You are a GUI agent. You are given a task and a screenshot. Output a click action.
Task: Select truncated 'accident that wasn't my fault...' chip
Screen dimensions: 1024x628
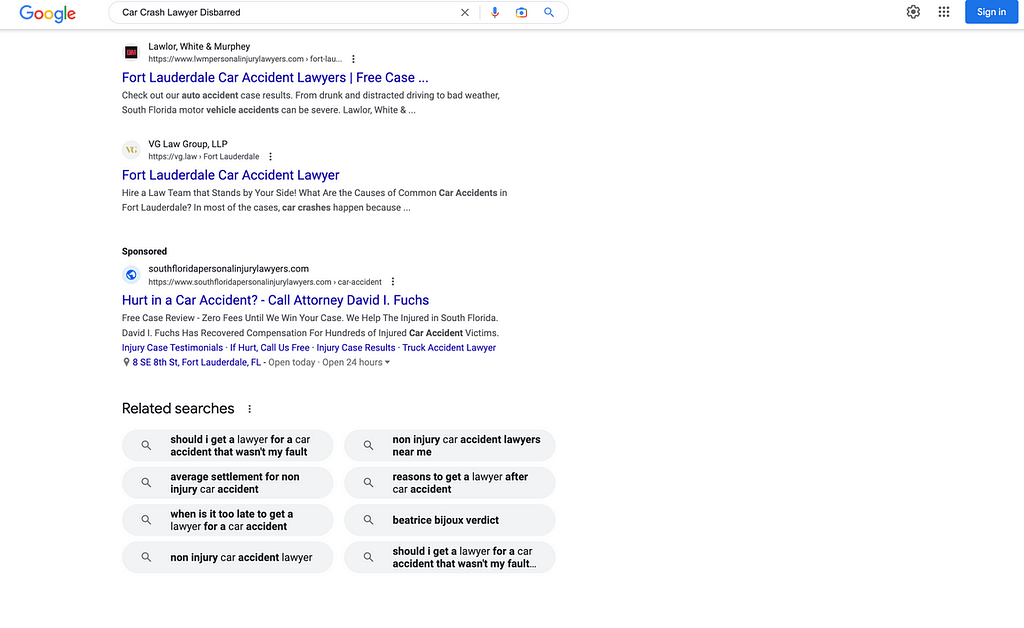449,557
